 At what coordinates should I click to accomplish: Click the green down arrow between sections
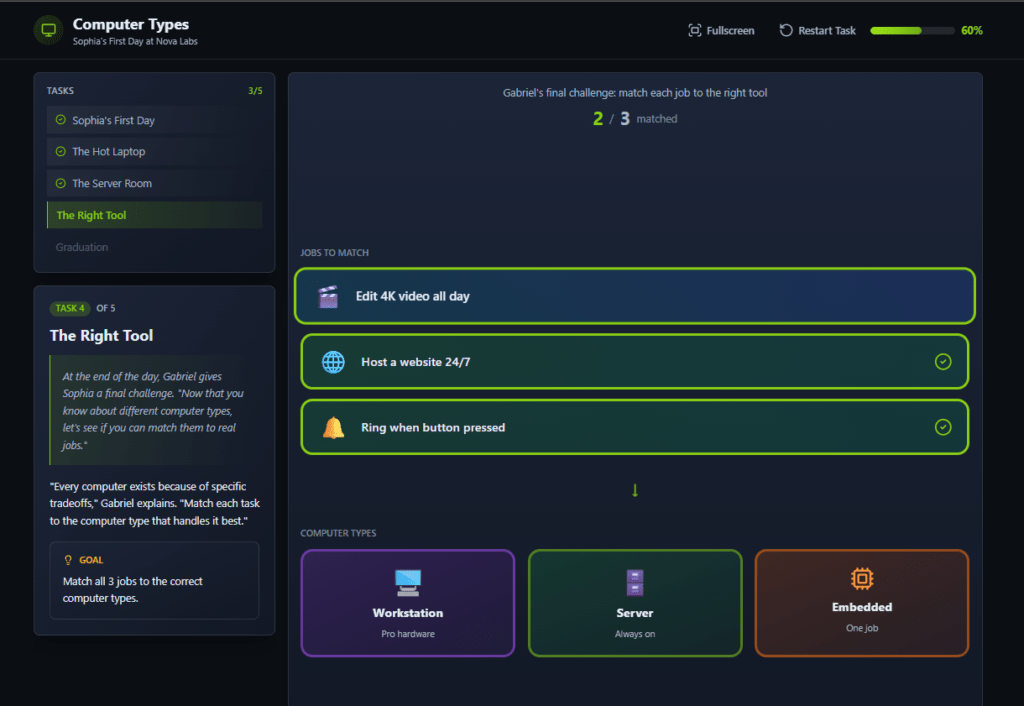point(635,490)
